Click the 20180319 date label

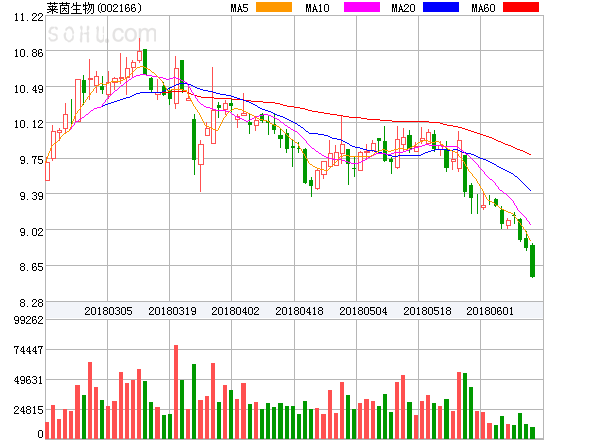coord(172,311)
